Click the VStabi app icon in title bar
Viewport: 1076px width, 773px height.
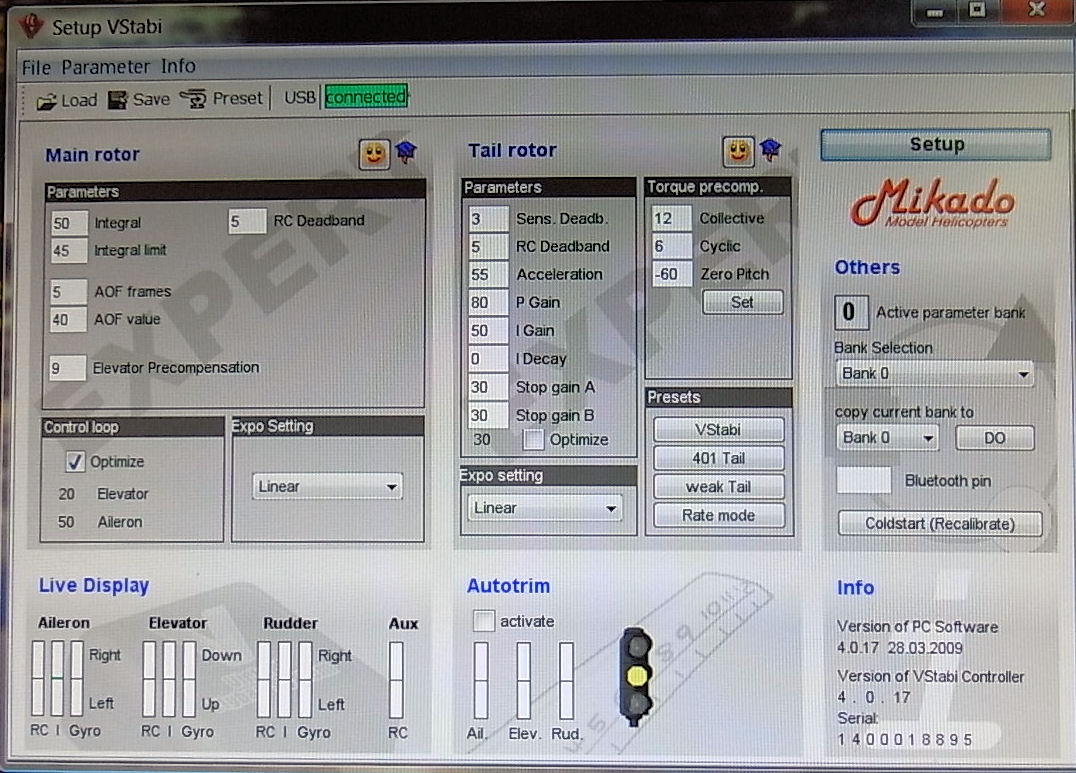click(31, 25)
